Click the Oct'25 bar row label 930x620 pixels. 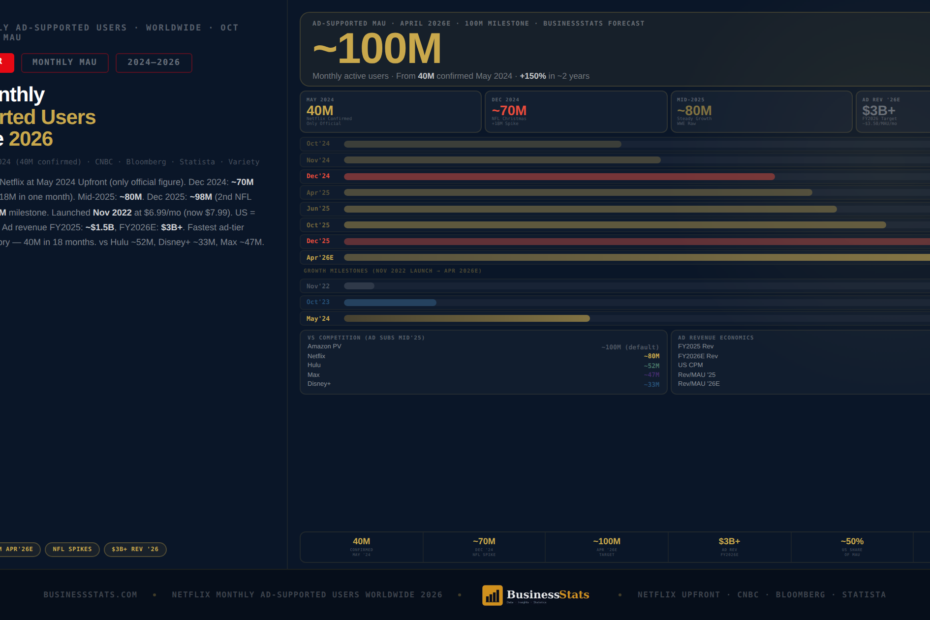[x=318, y=225]
